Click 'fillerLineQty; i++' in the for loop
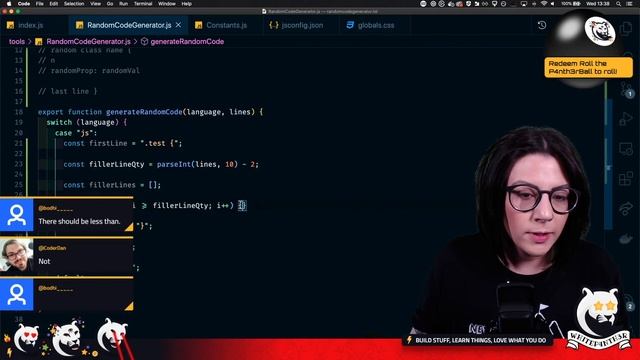Image resolution: width=640 pixels, height=360 pixels. pyautogui.click(x=191, y=206)
